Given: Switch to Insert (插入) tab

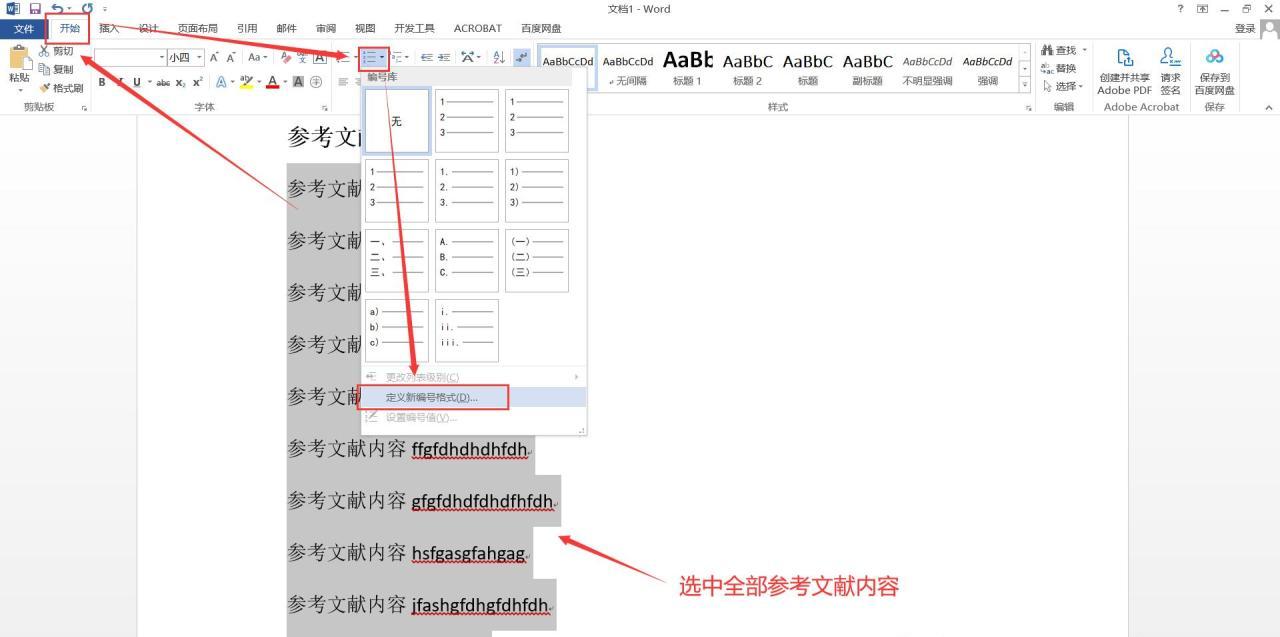Looking at the screenshot, I should (109, 28).
